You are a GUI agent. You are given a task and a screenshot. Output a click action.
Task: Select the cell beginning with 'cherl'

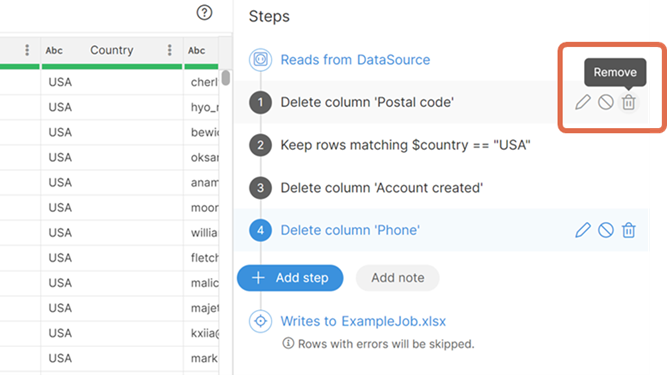pyautogui.click(x=201, y=82)
